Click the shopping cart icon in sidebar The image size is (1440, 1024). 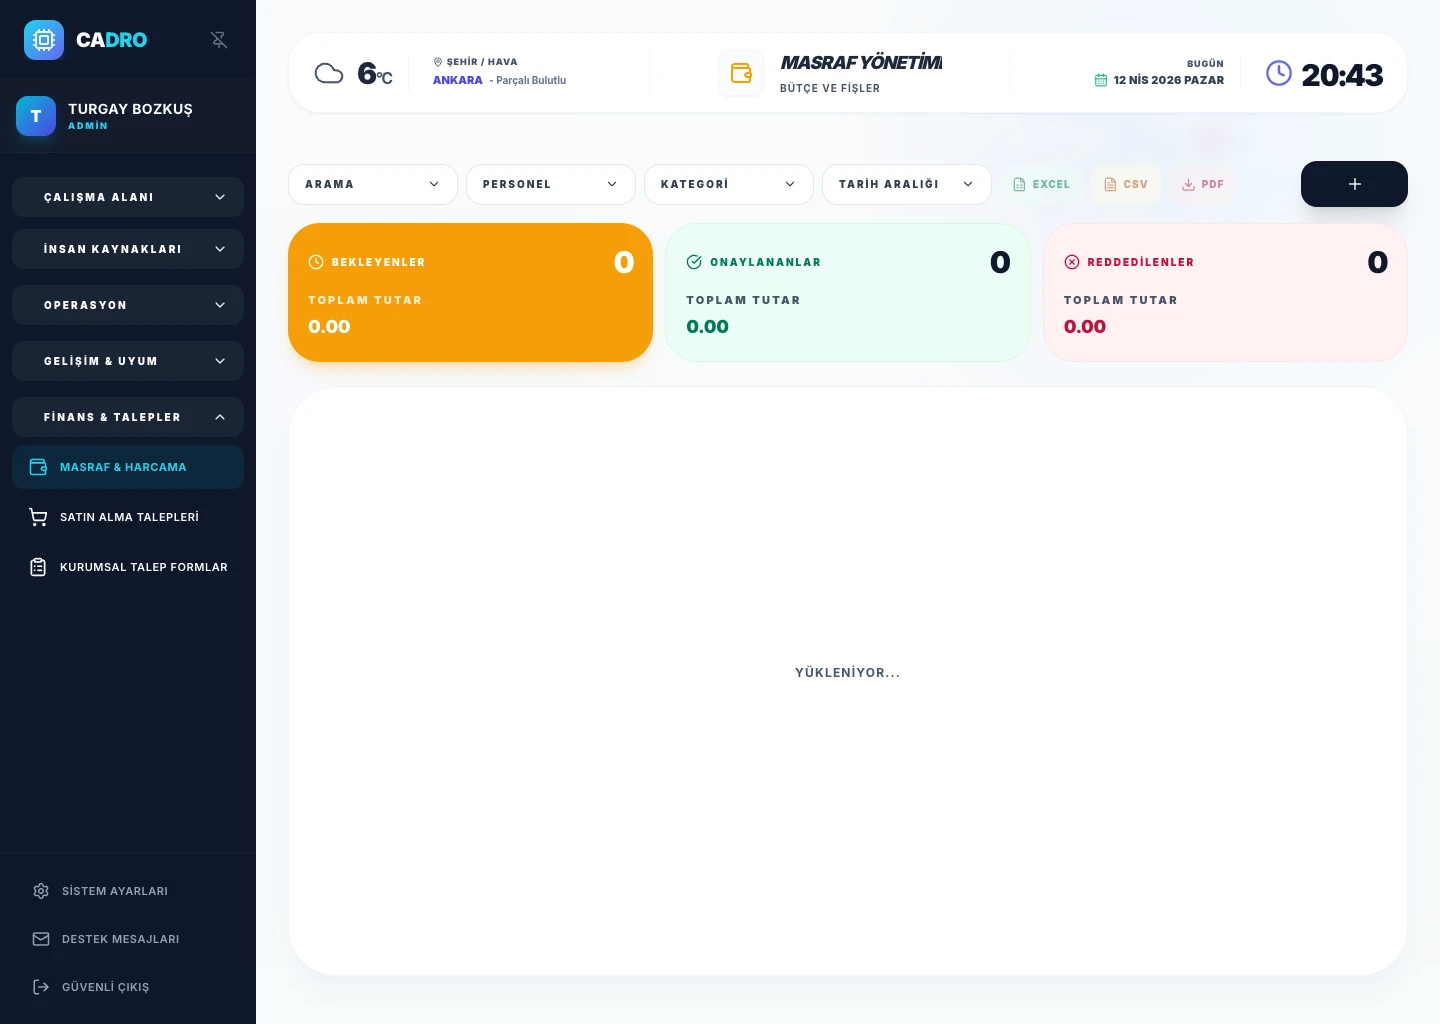(x=38, y=517)
